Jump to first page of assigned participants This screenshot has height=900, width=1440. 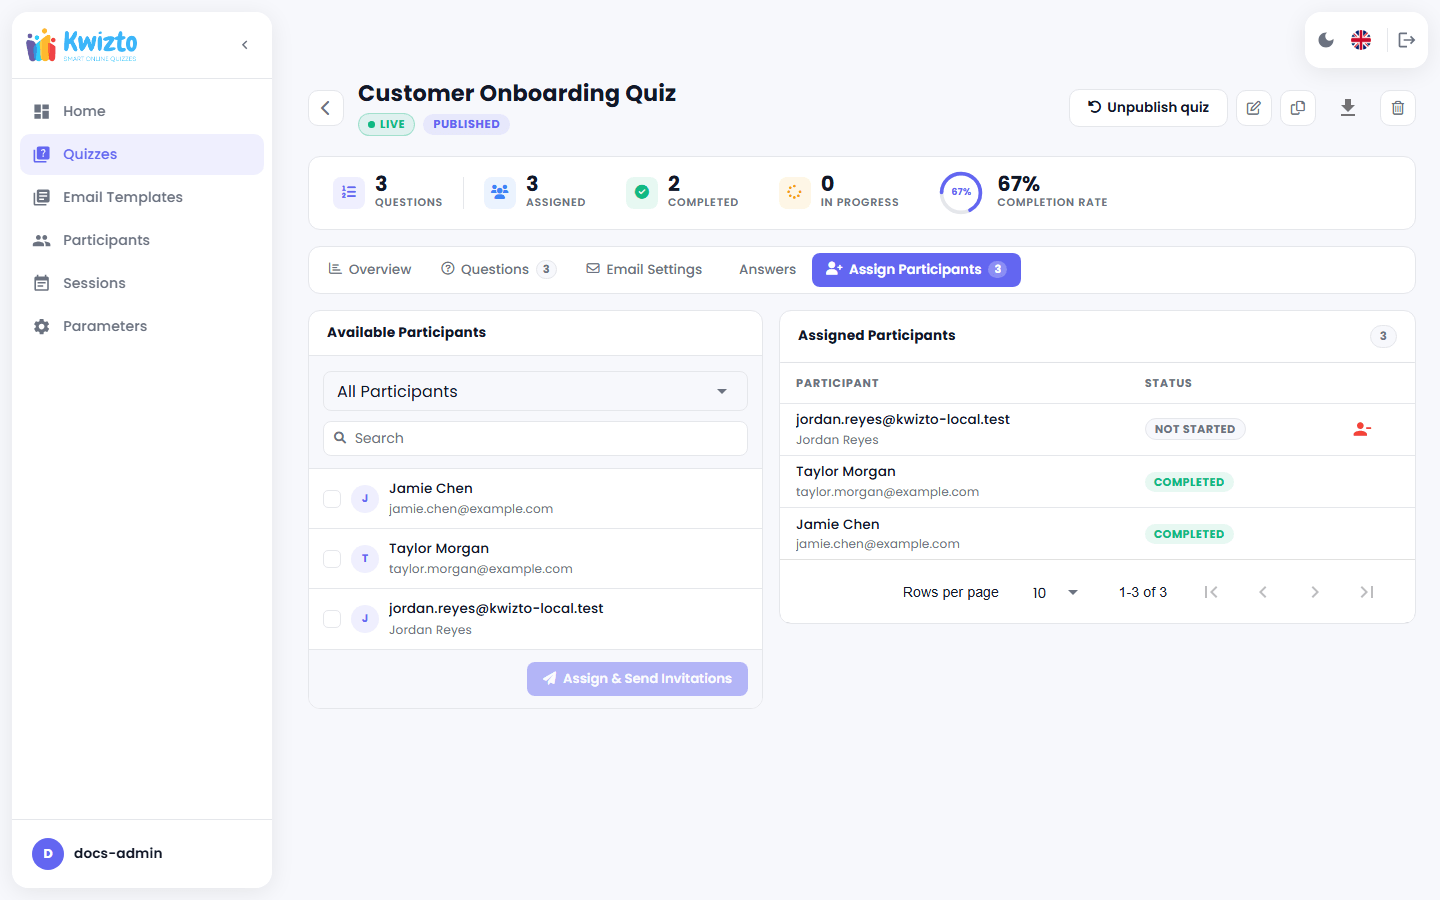[1211, 592]
